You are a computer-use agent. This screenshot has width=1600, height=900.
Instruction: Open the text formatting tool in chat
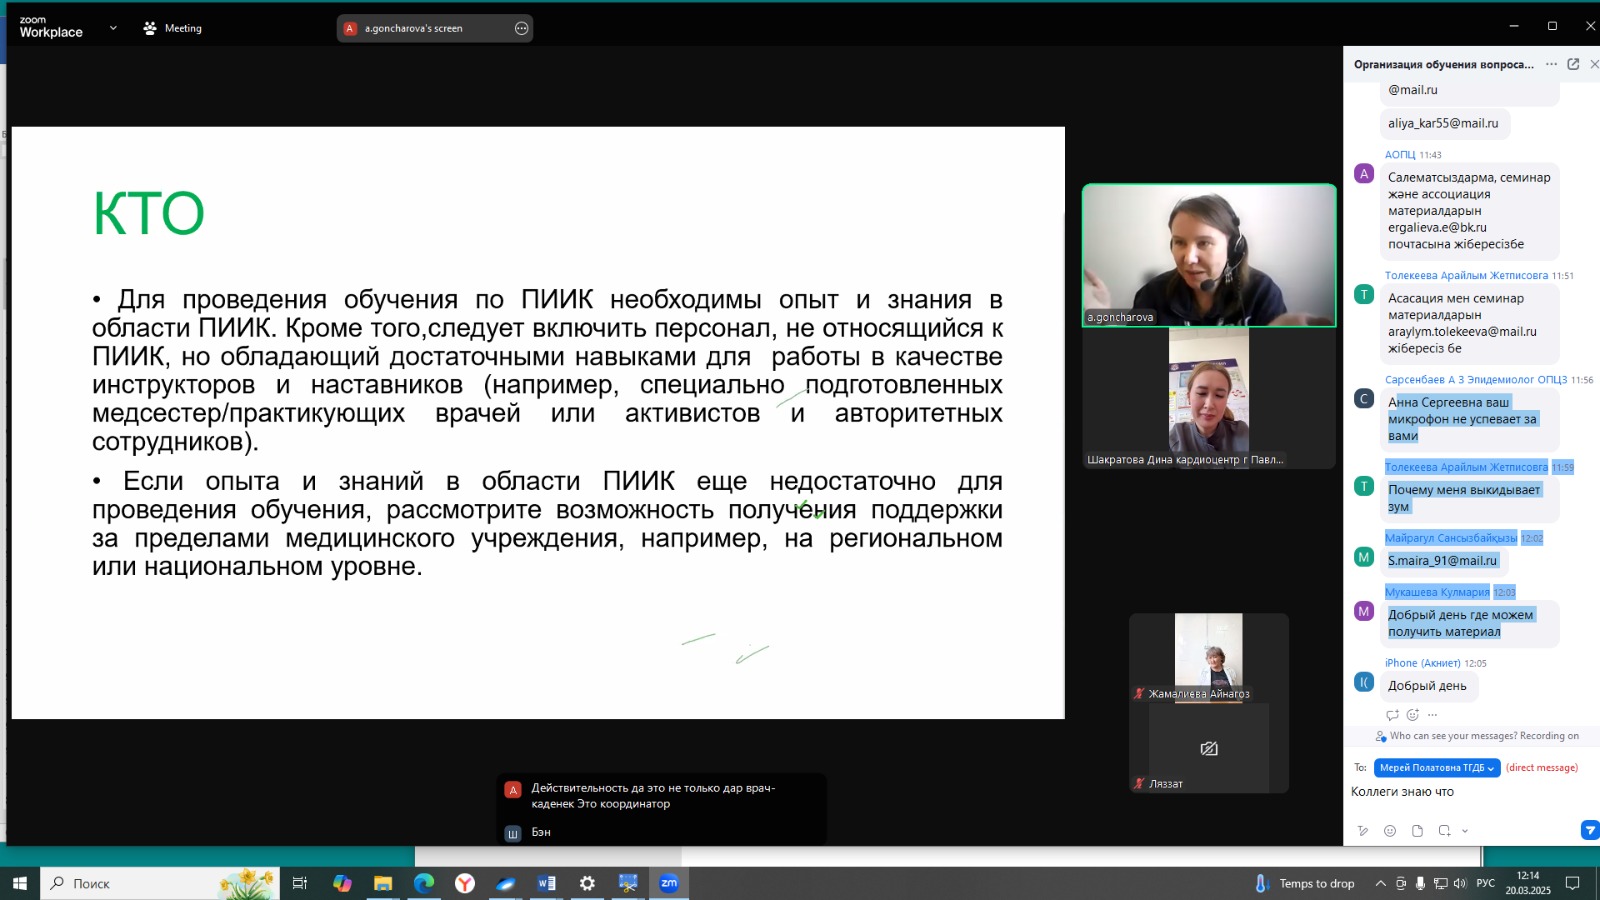pos(1362,831)
